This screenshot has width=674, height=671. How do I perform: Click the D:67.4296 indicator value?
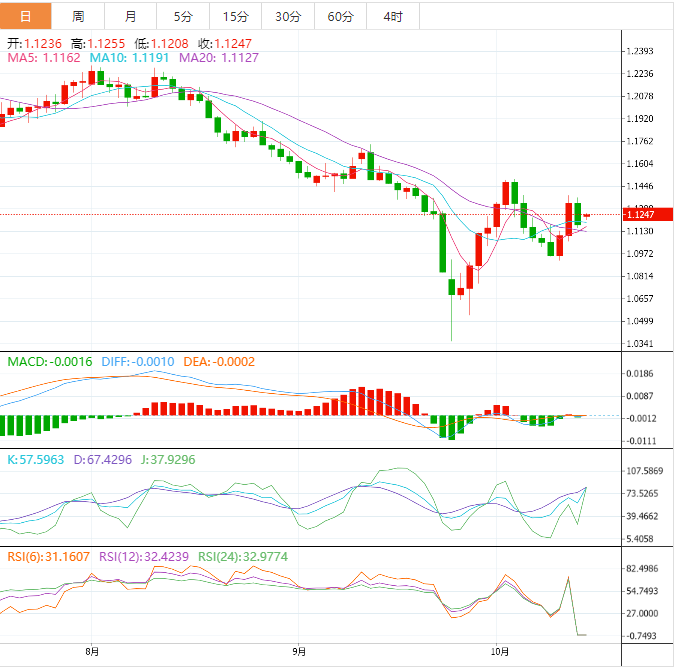pyautogui.click(x=102, y=460)
